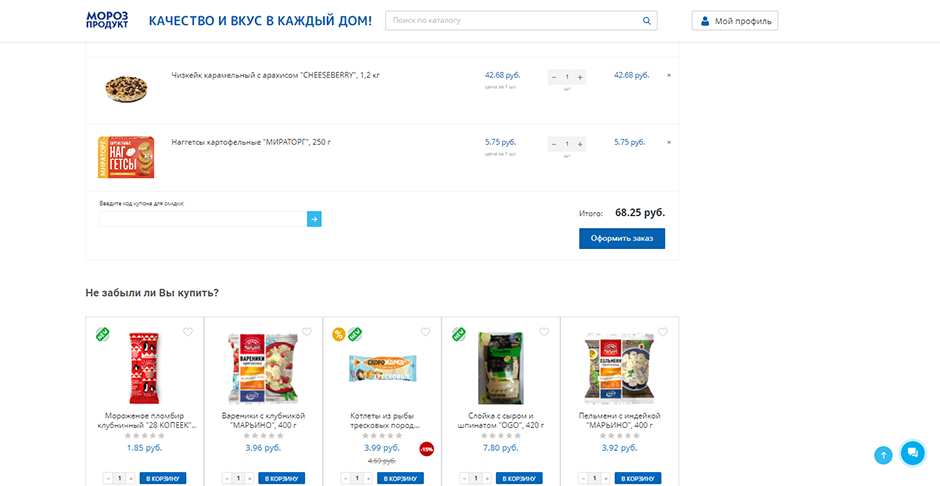Screen dimensions: 940x486
Task: Add Котлеты из рыбы to cart
Action: click(400, 478)
